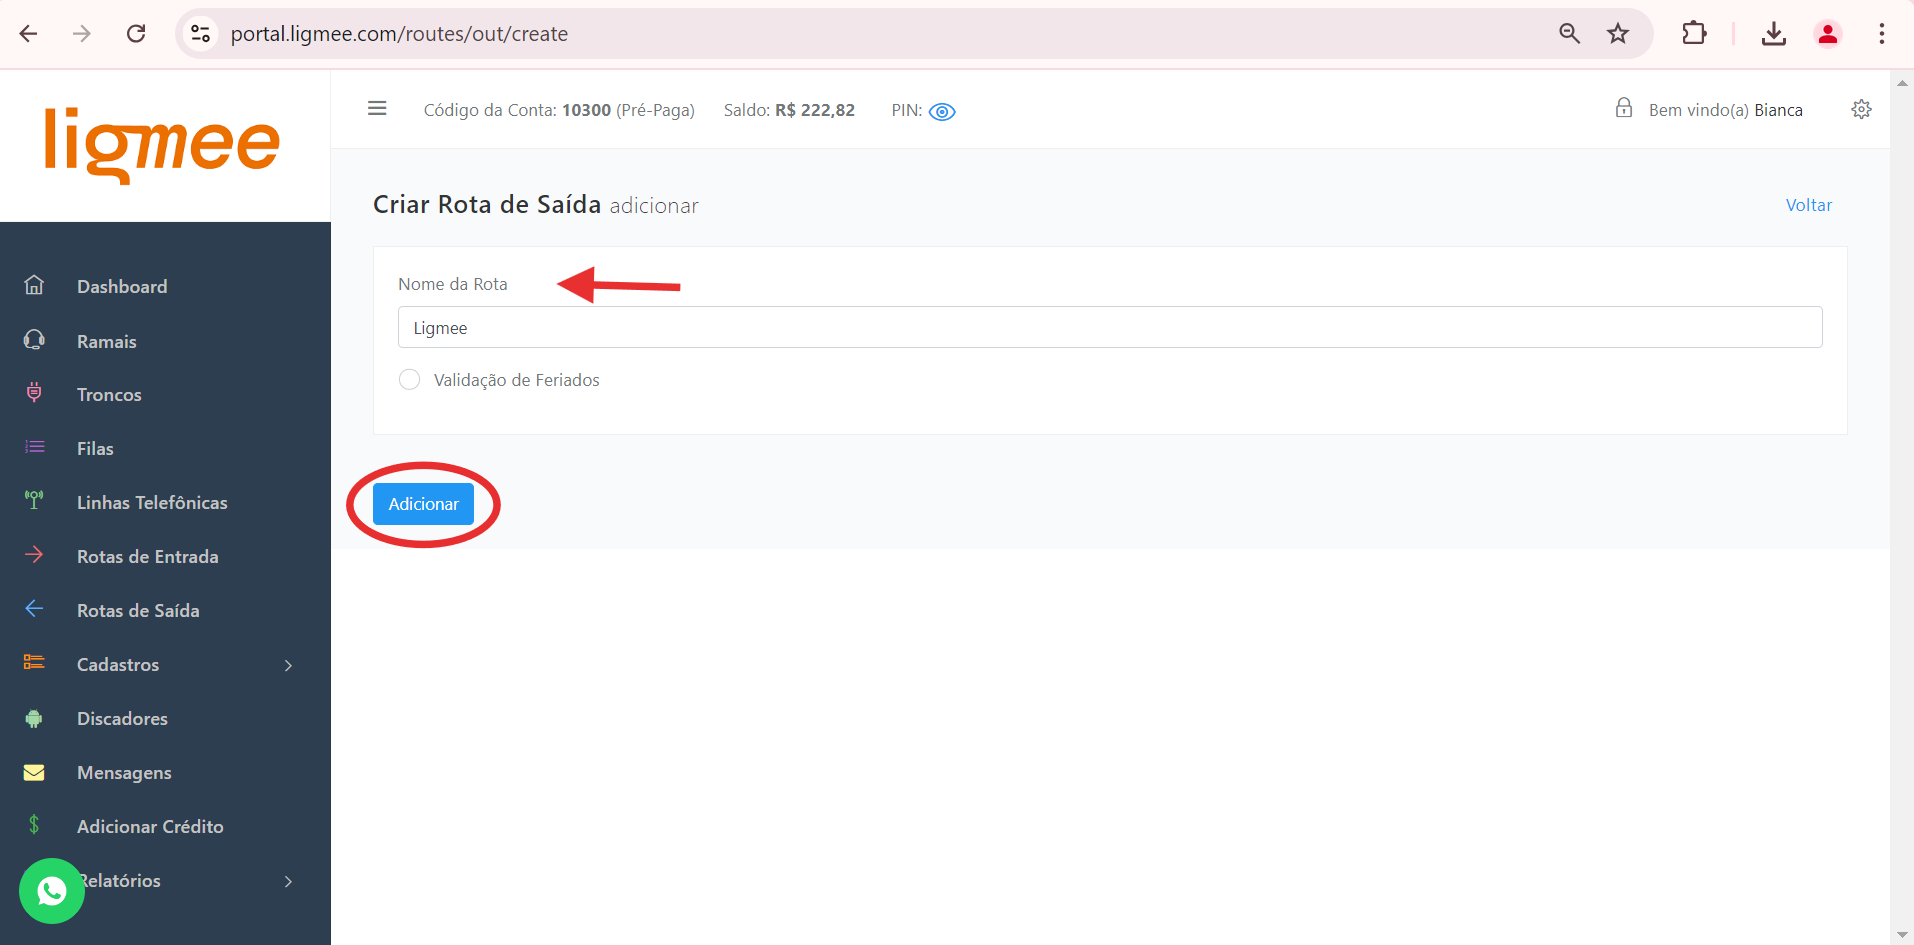
Task: Expand the Cadastros submenu chevron
Action: (288, 665)
